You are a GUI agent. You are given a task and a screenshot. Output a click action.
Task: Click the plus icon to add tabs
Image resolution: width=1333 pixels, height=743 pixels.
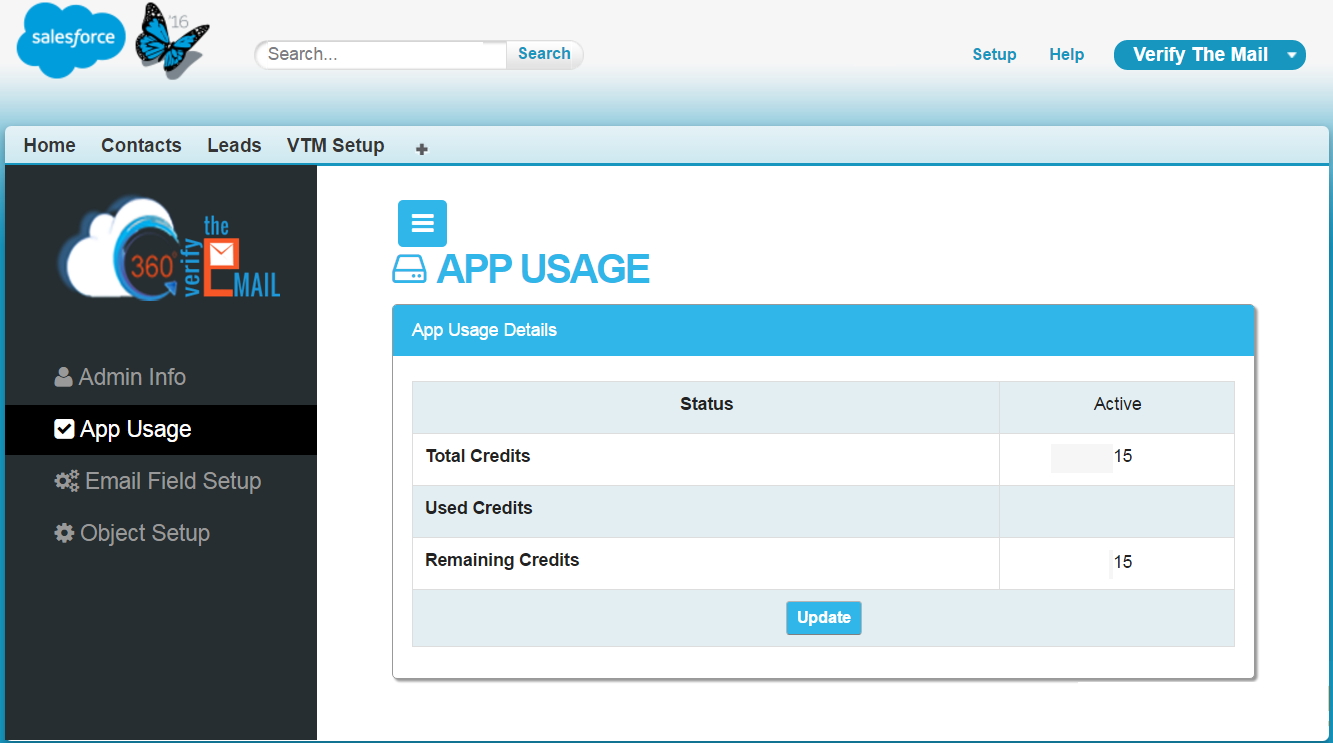click(x=422, y=149)
